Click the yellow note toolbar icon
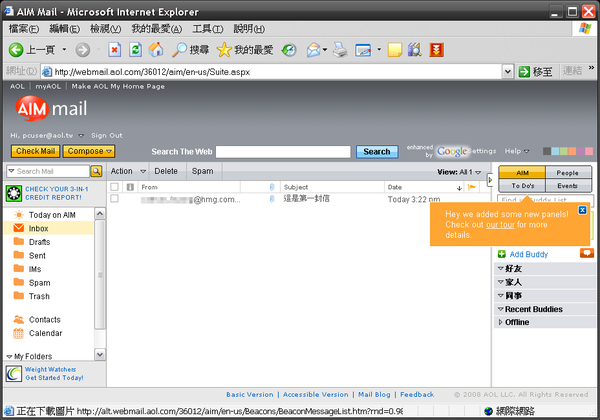This screenshot has height=420, width=600. pos(395,50)
